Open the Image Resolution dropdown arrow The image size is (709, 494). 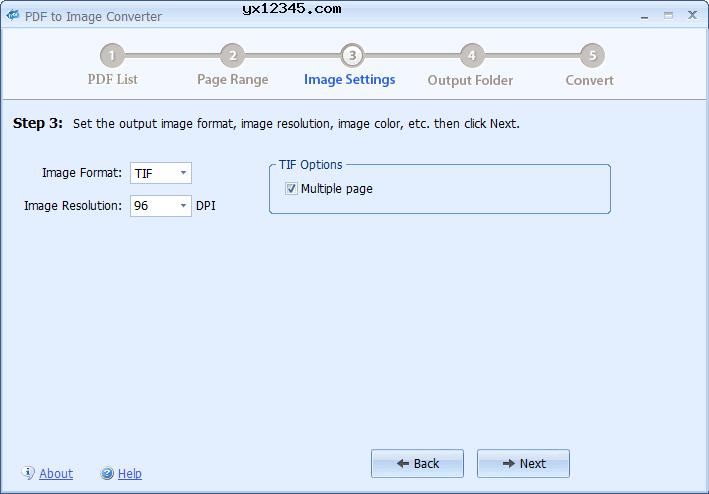(183, 206)
